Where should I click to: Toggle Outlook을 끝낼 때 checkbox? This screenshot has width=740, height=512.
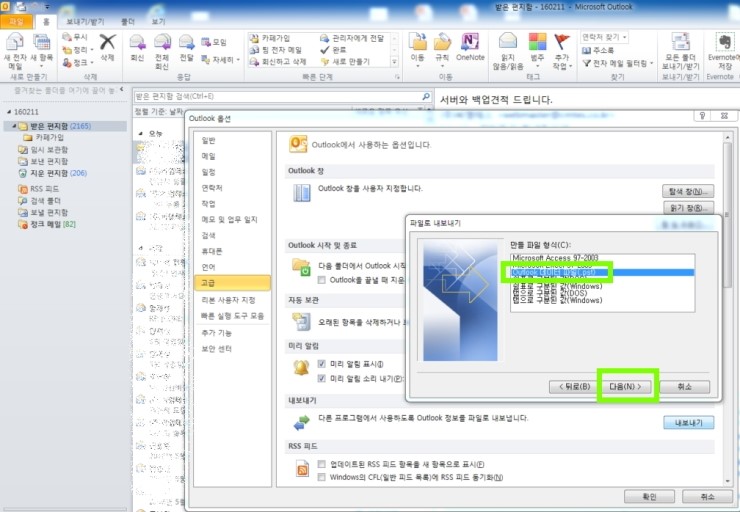click(x=321, y=280)
